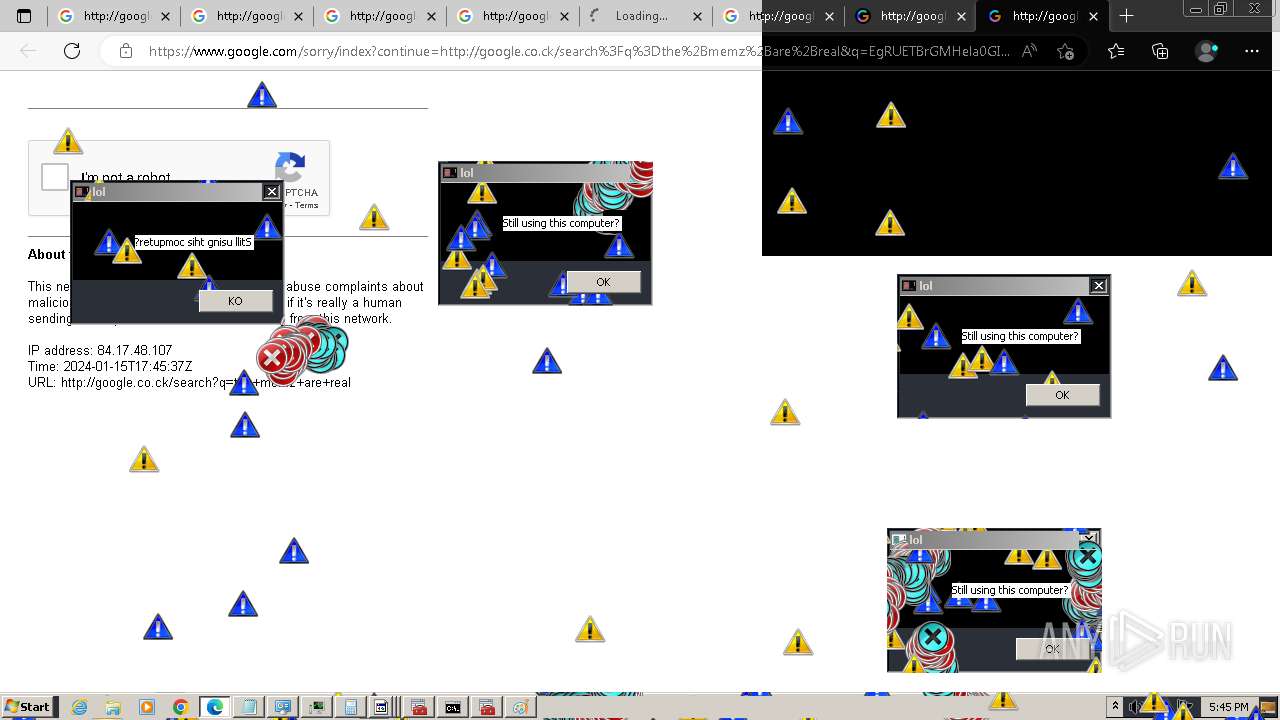Open the Command Prompt taskbar button
The image size is (1280, 720).
[x=453, y=707]
